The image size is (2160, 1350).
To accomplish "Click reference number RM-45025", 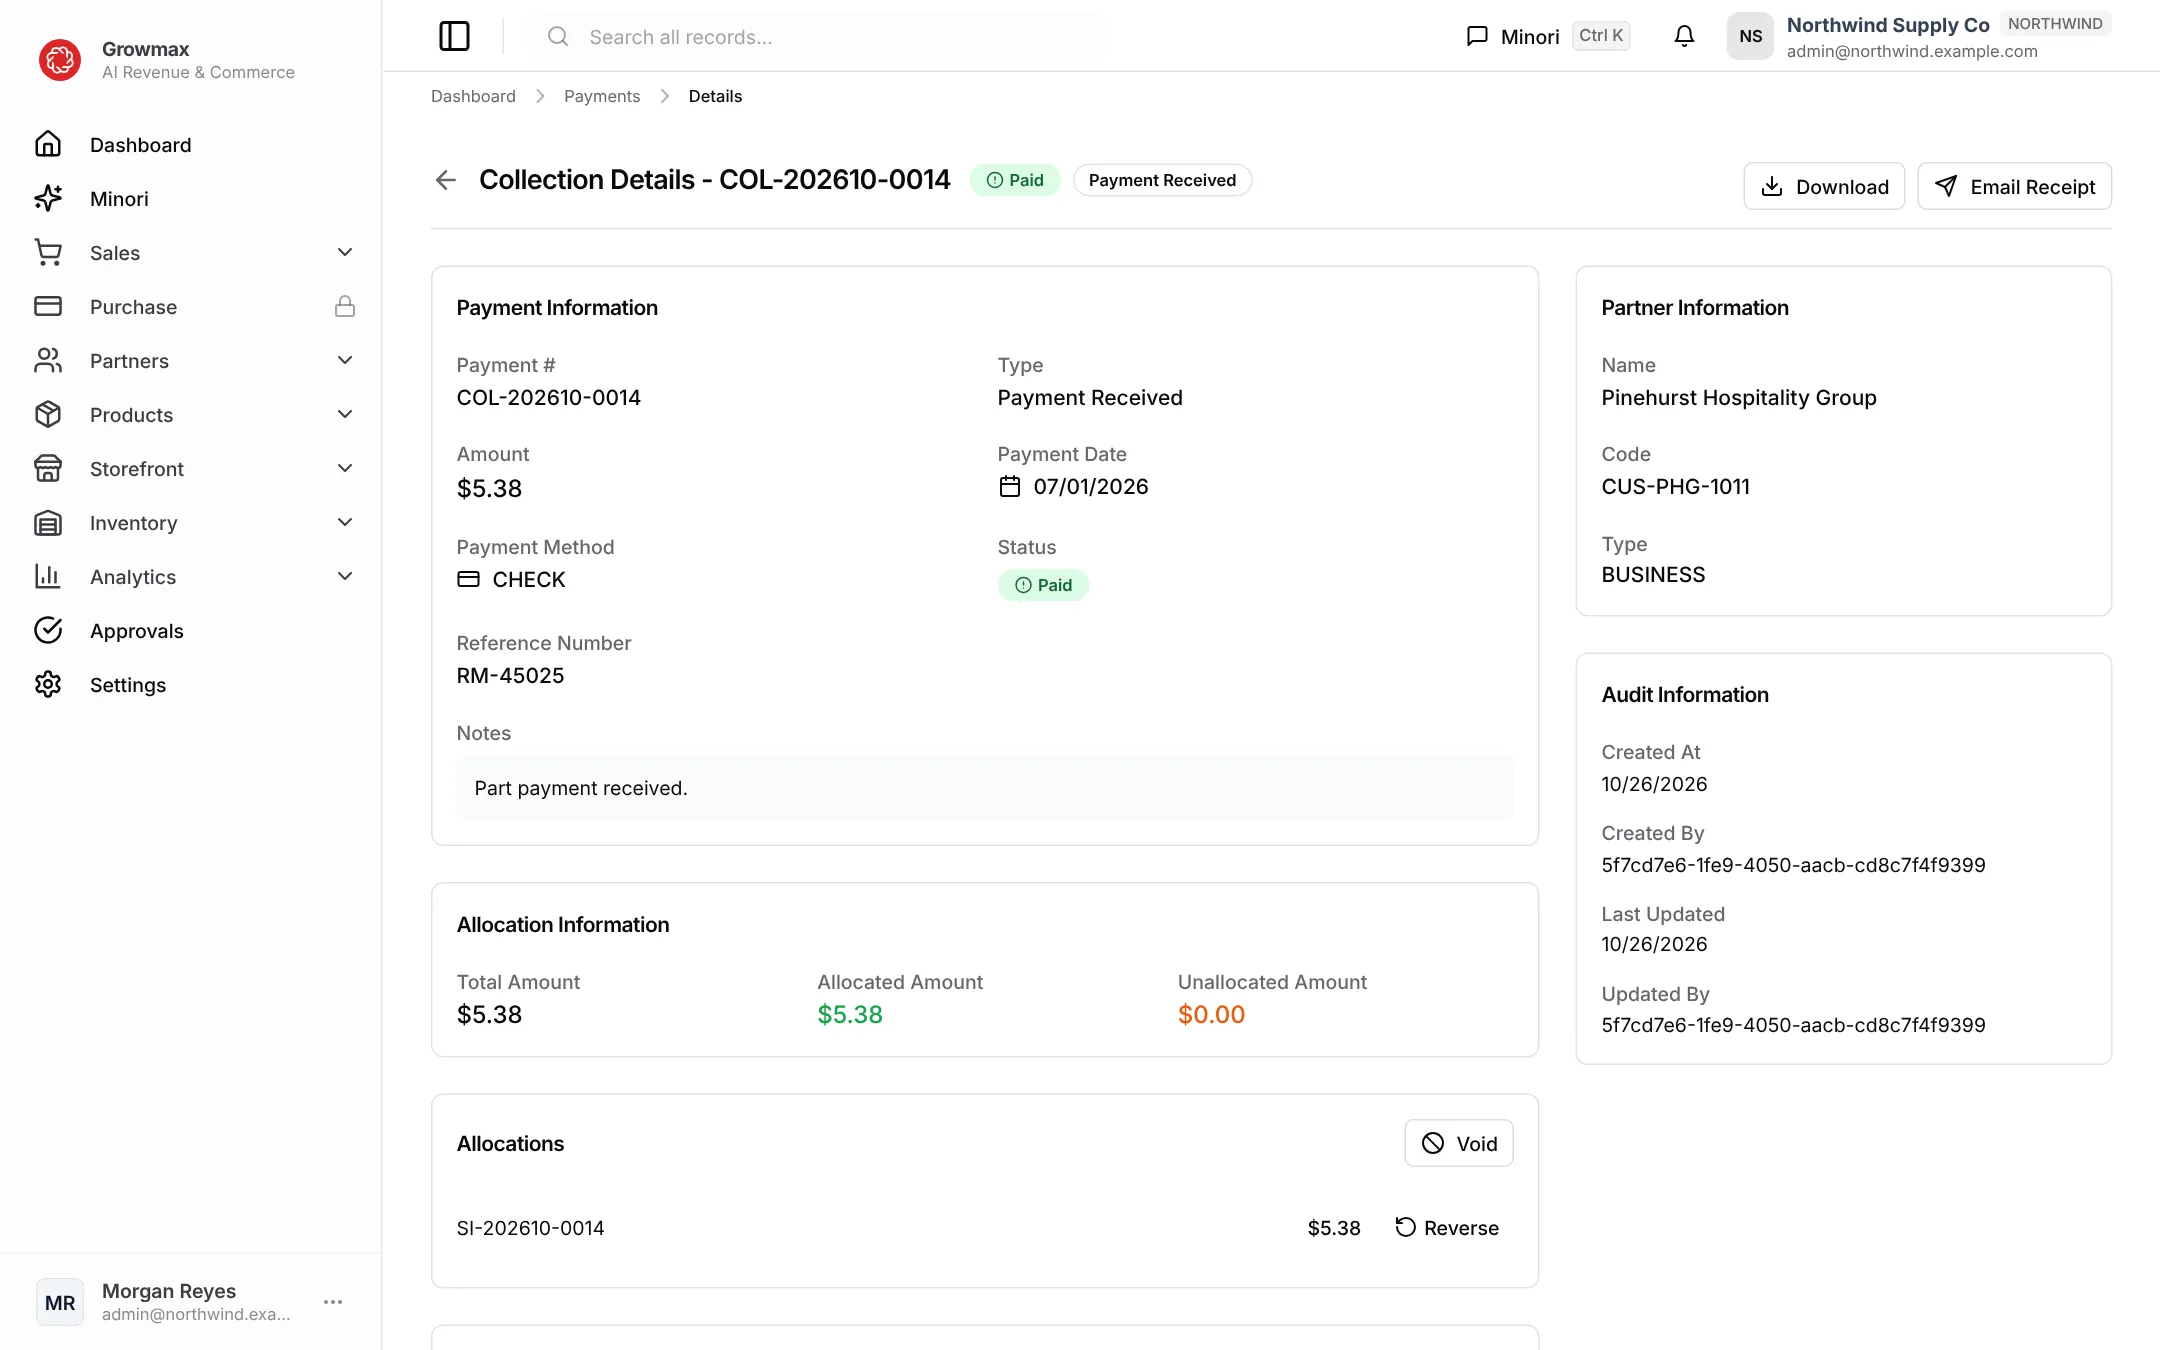I will 510,676.
